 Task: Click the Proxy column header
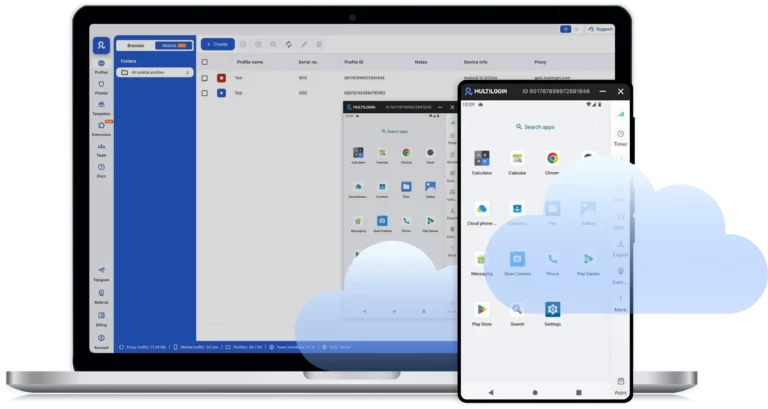click(x=540, y=62)
